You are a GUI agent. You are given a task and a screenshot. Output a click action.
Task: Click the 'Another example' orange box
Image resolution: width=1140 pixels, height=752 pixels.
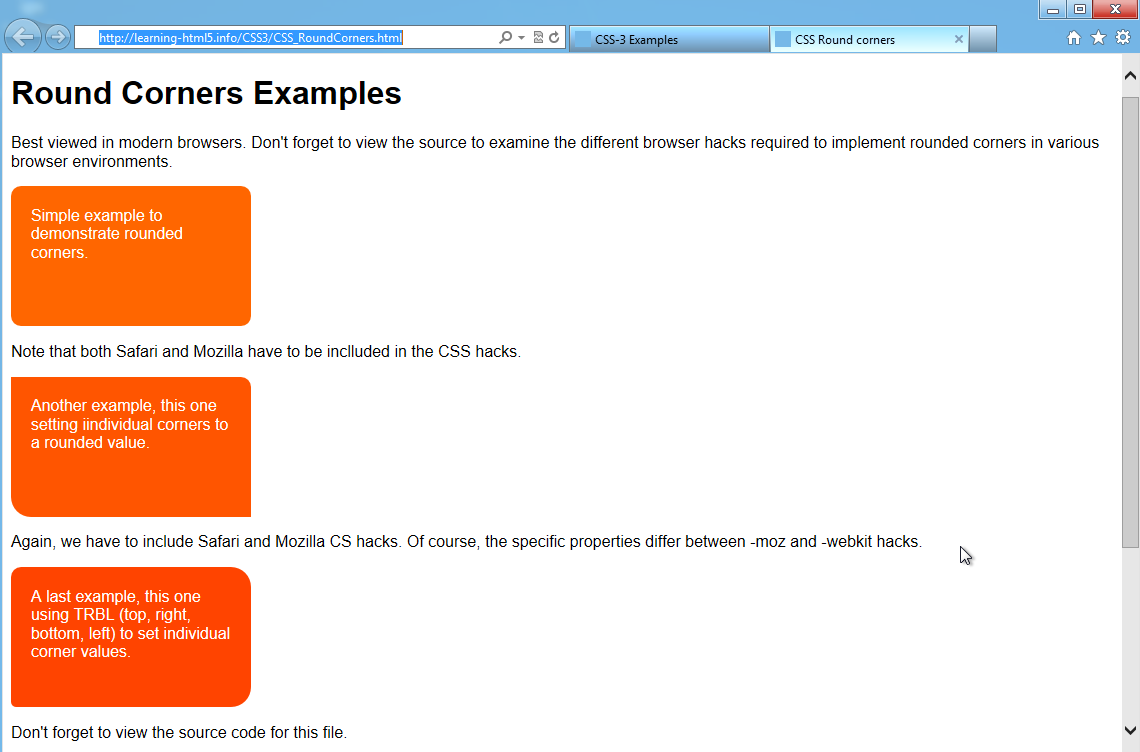131,447
